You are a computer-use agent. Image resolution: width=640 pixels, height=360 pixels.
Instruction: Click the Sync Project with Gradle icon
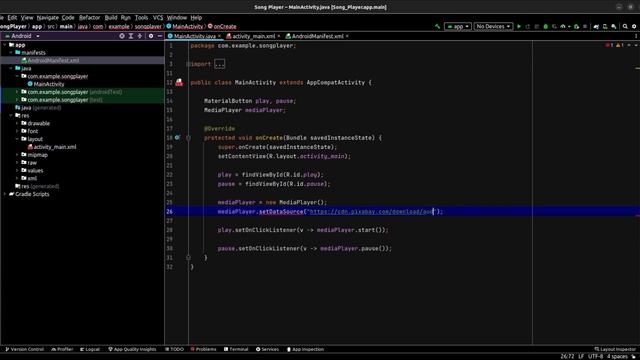point(596,27)
